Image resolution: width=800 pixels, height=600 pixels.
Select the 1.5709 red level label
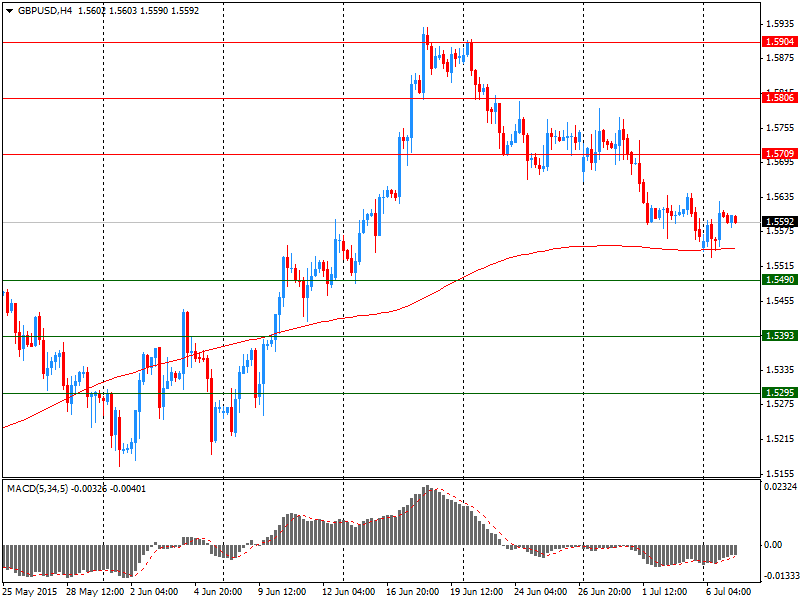coord(779,154)
